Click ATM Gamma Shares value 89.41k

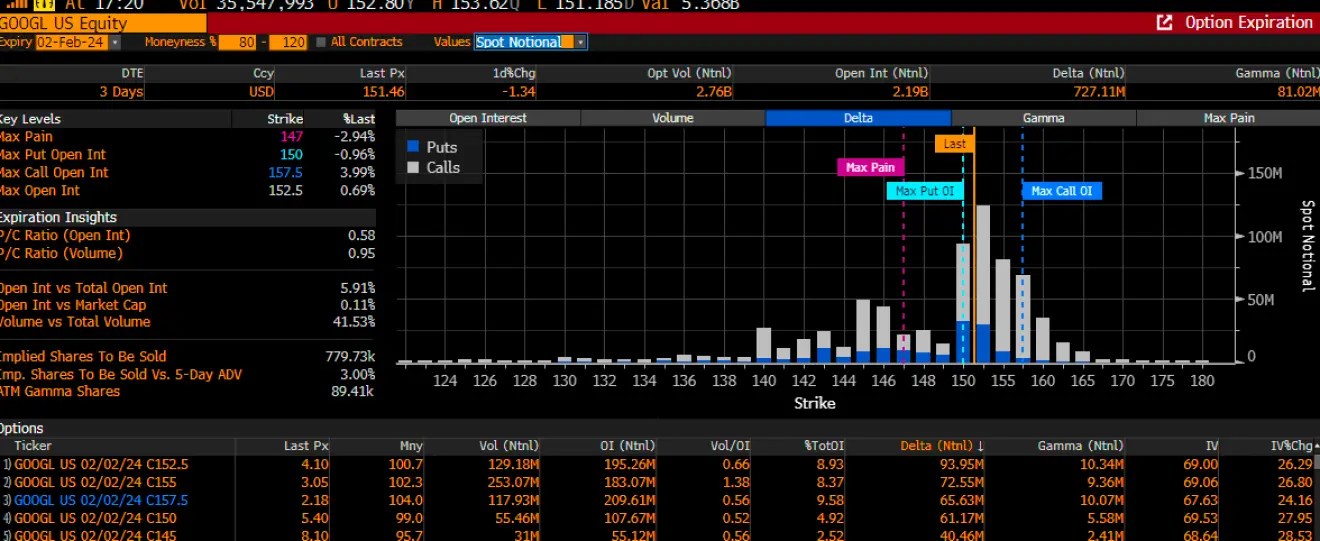352,391
